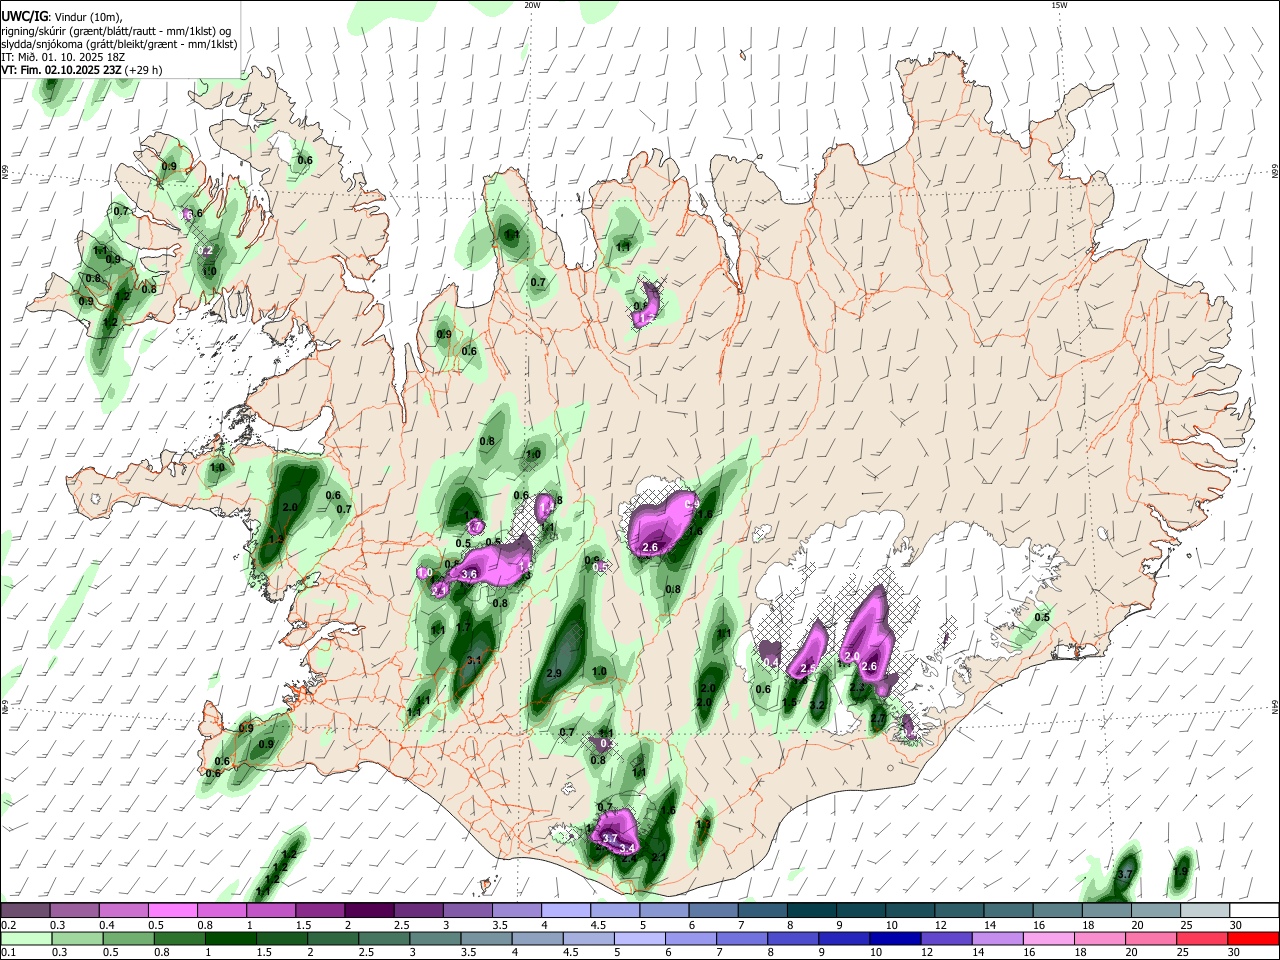The width and height of the screenshot is (1280, 960).
Task: Click the pale lavender 4 swatch in upper legend
Action: 565,911
